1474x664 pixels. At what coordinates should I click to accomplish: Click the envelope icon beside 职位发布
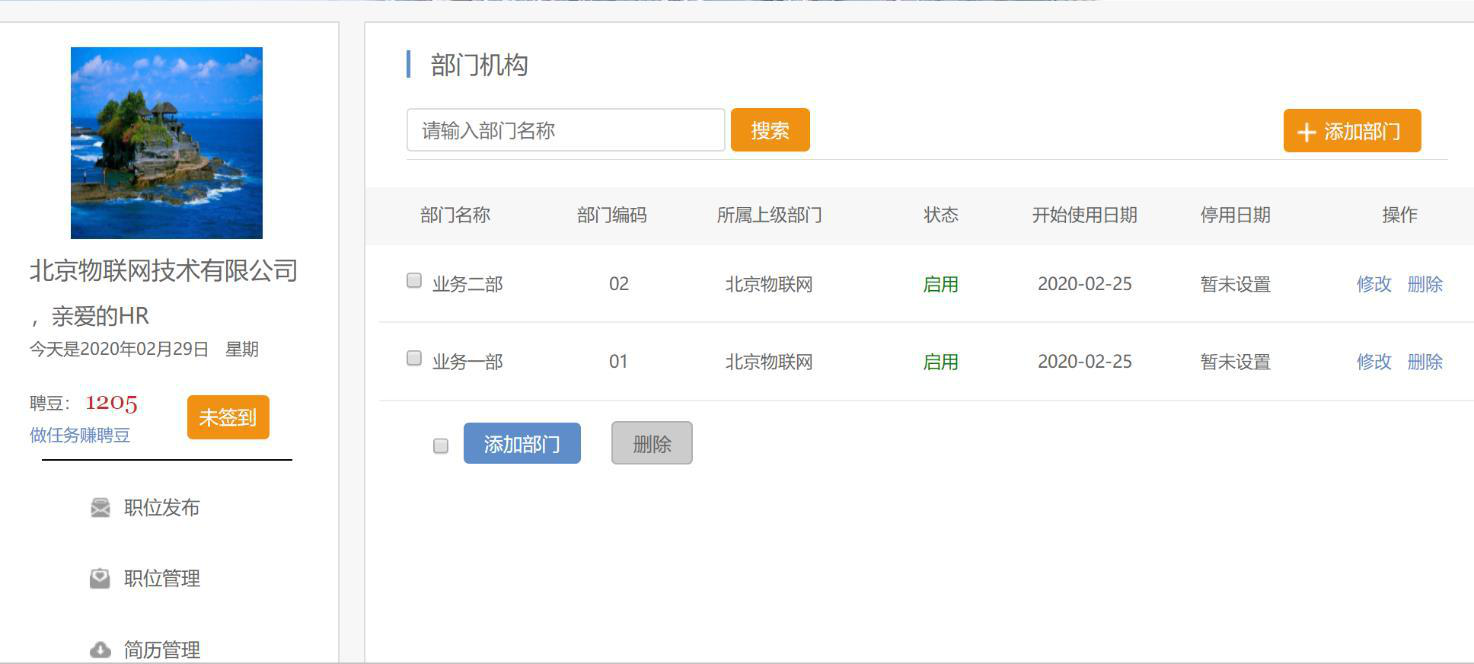tap(100, 508)
